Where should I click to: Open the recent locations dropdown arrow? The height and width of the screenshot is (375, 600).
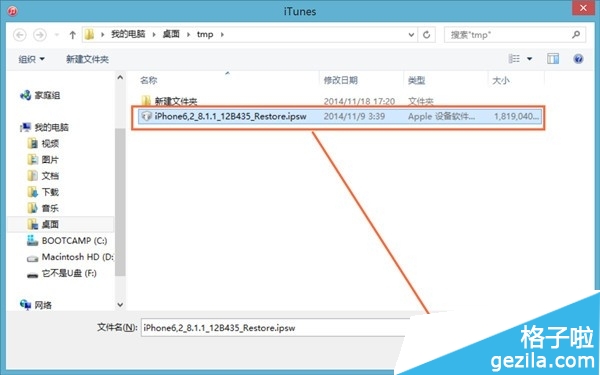tap(57, 35)
